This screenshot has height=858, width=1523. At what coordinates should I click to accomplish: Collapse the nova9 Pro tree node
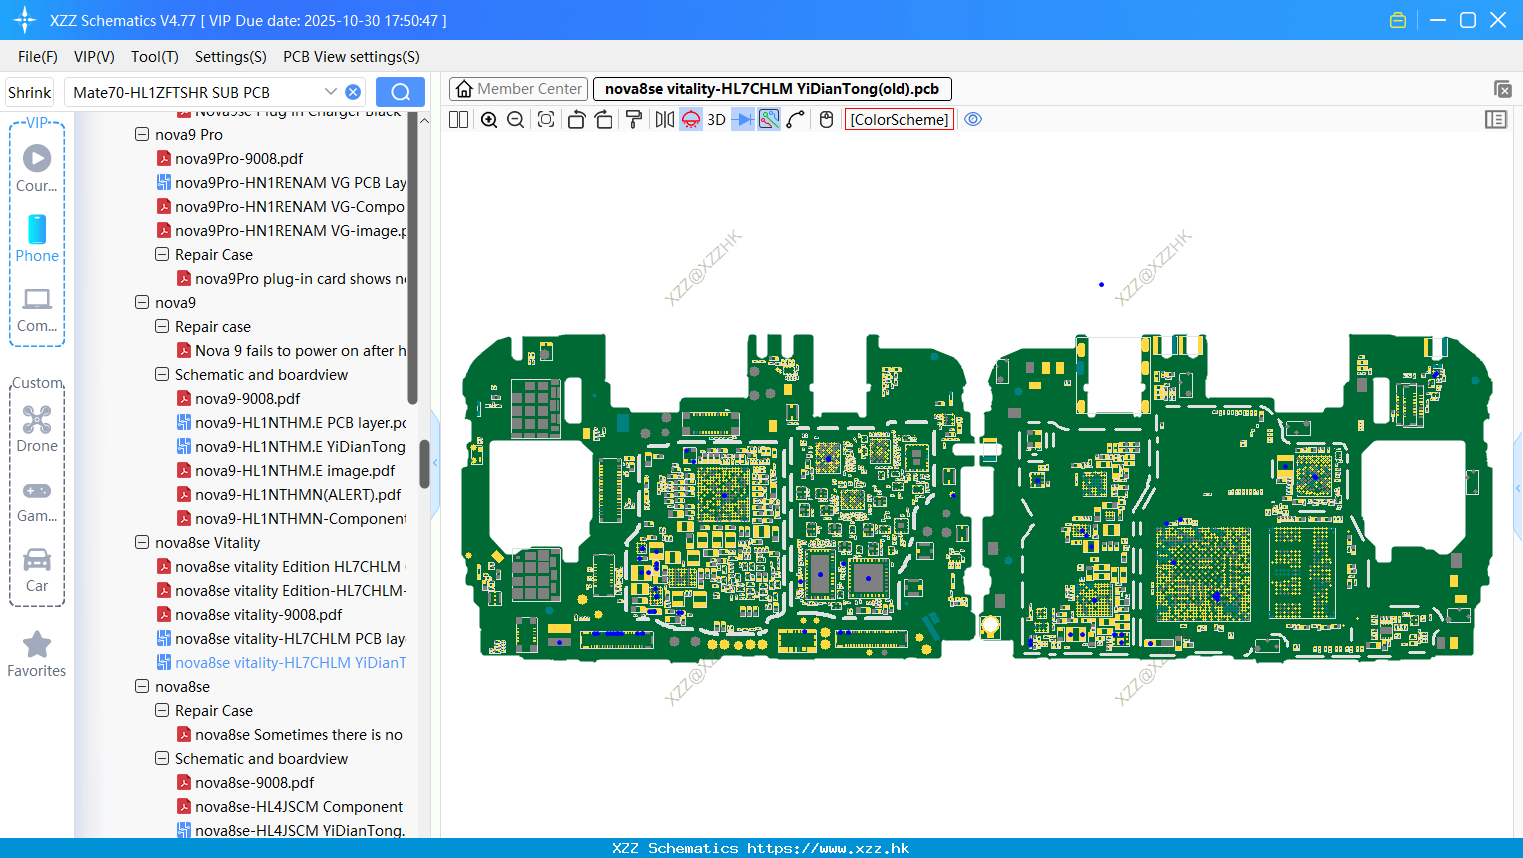[142, 134]
